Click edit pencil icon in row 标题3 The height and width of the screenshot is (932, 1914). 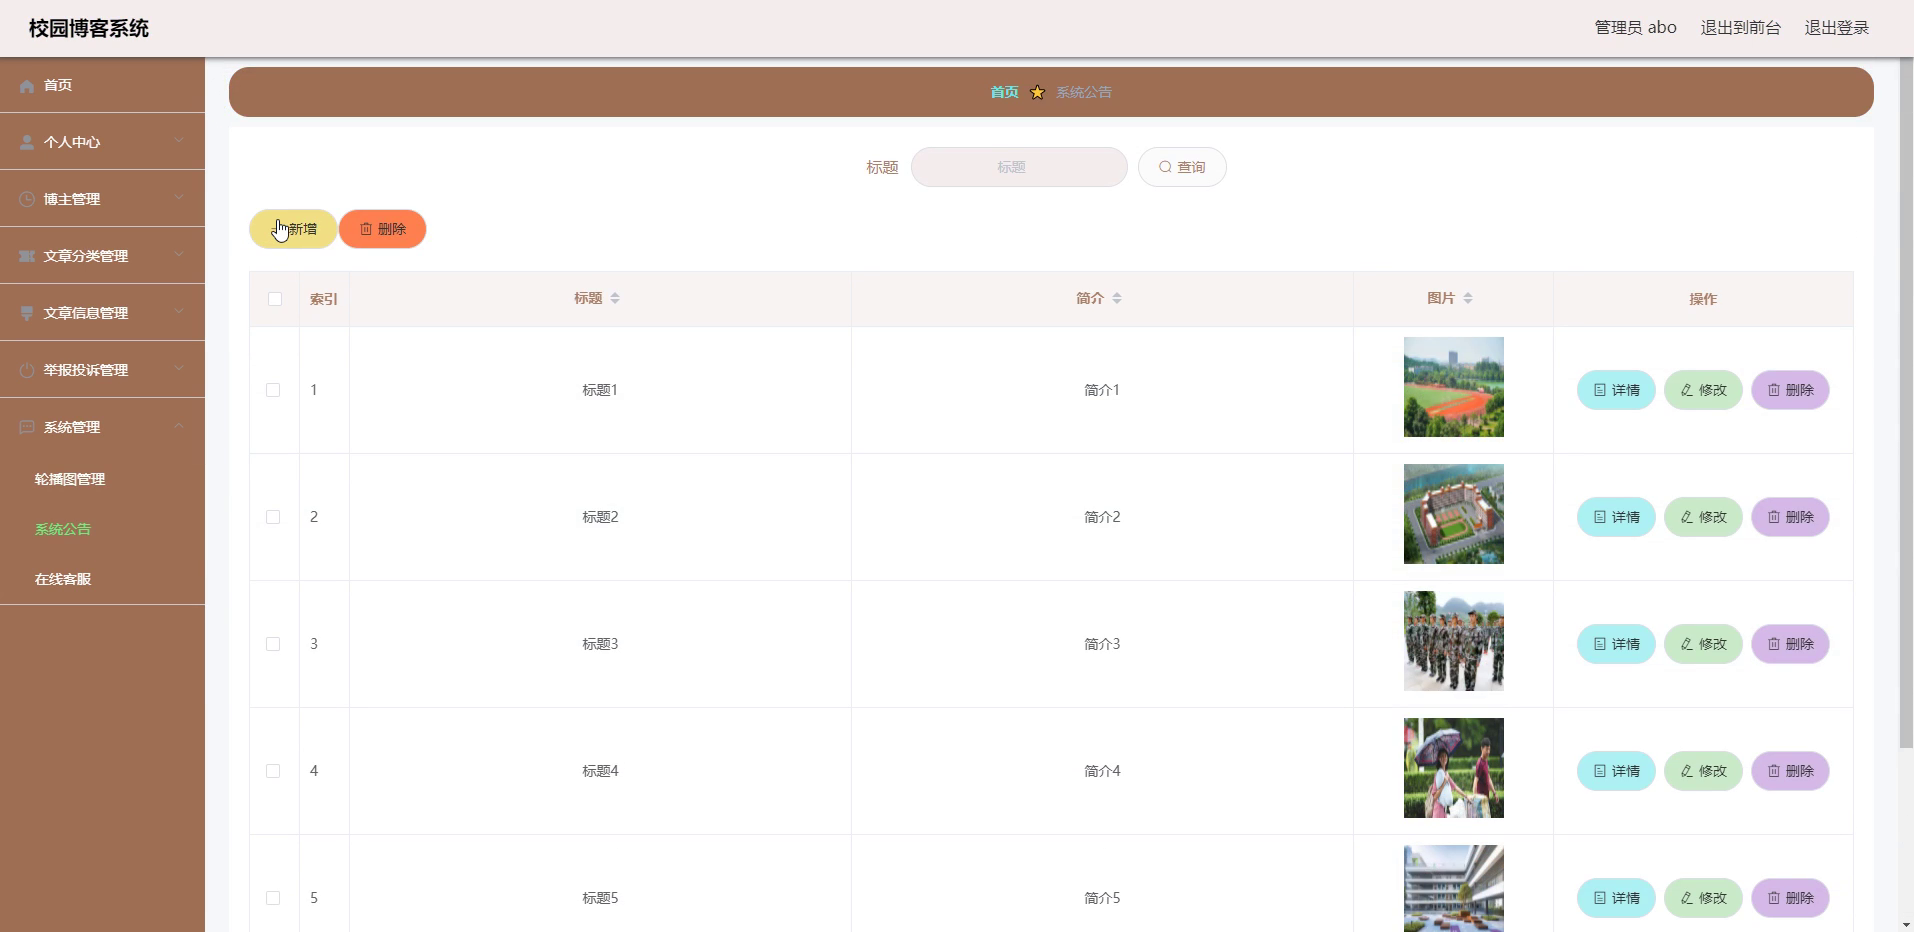[x=1687, y=644]
